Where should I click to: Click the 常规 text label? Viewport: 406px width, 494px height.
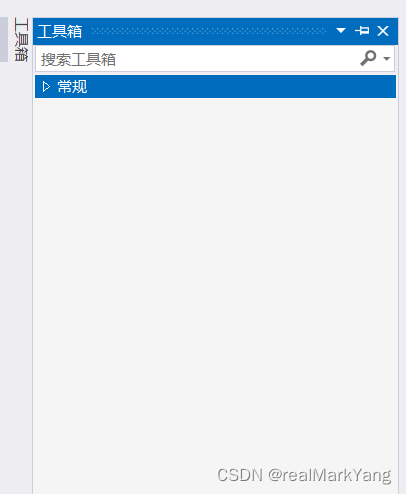tap(72, 87)
